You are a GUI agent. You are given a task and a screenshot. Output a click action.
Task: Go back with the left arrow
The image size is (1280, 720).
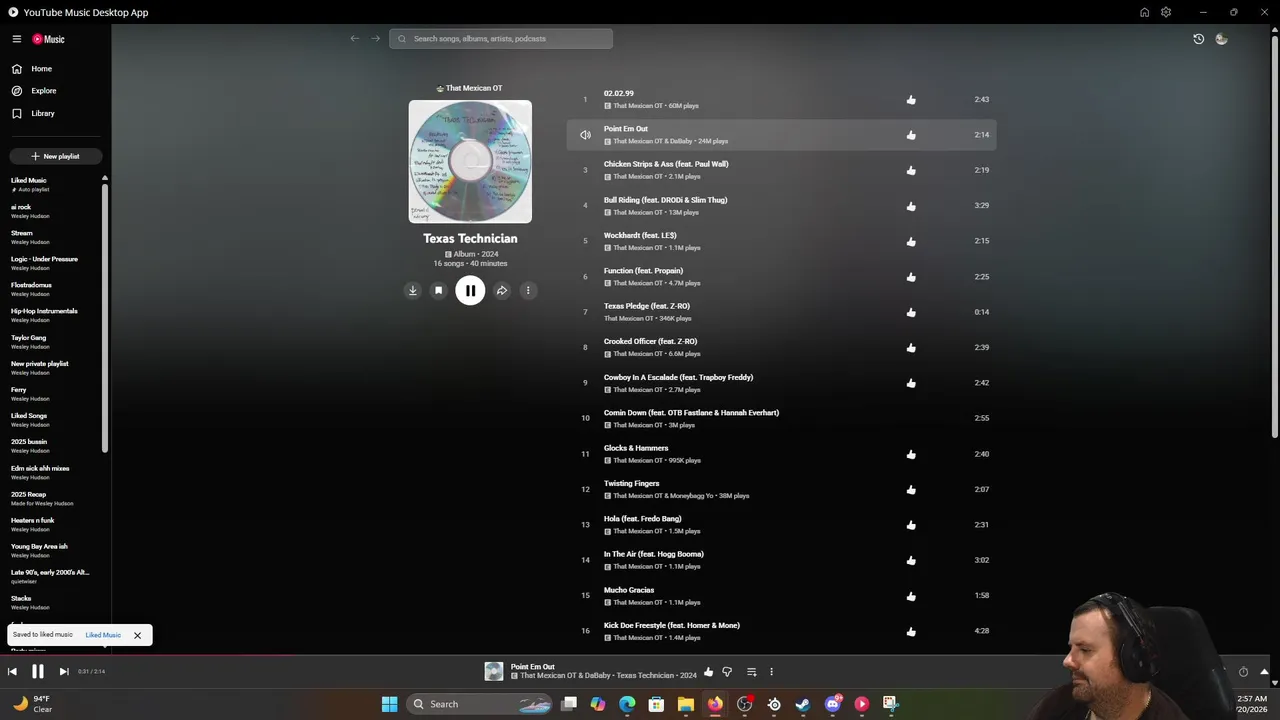pyautogui.click(x=355, y=39)
